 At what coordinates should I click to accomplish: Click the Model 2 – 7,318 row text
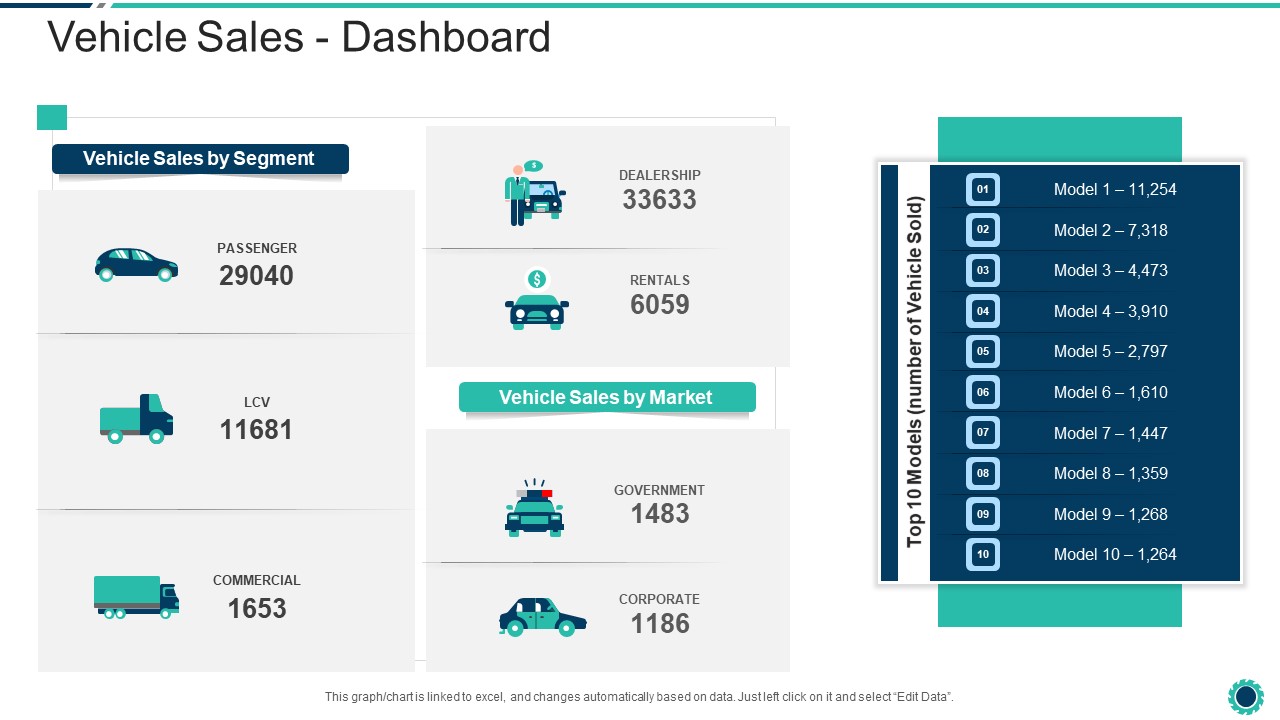pos(1111,230)
